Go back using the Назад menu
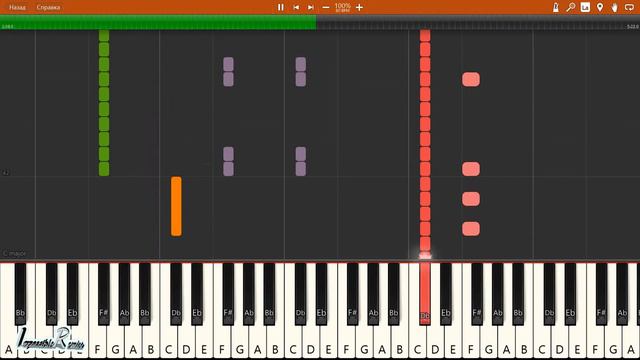 click(x=17, y=7)
